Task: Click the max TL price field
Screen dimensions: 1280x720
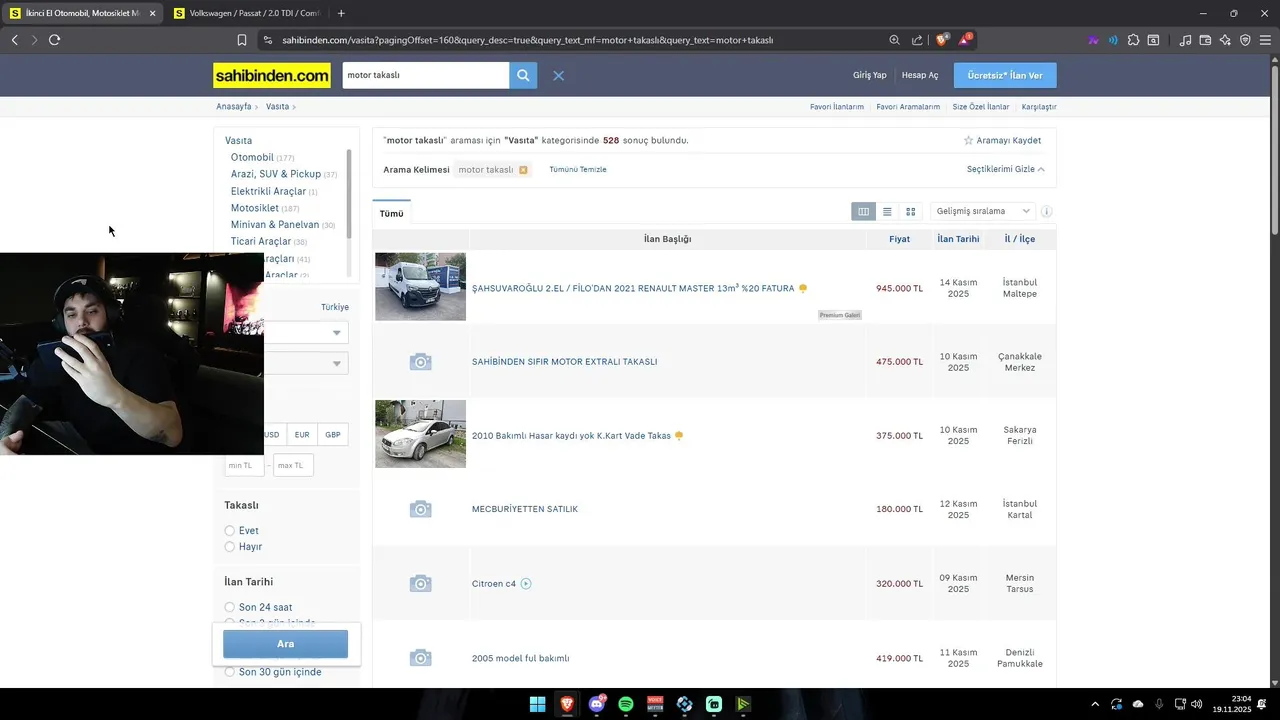Action: (294, 465)
